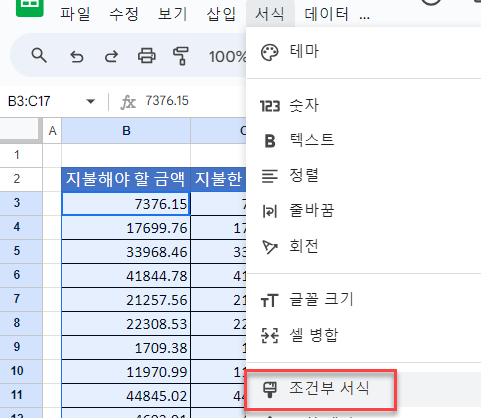Choose 테마 from the format menu

pos(364,52)
